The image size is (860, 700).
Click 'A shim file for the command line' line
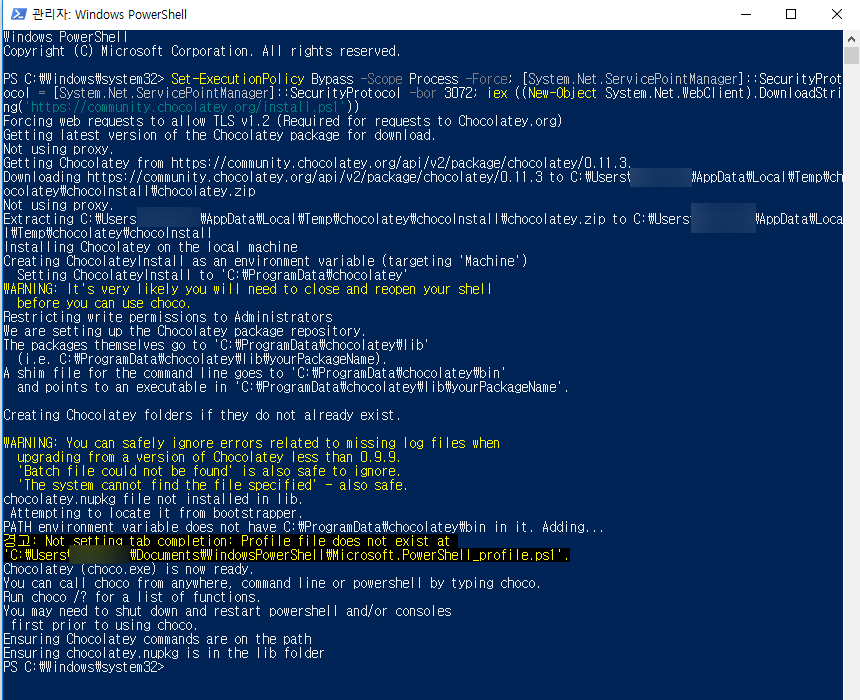[255, 373]
